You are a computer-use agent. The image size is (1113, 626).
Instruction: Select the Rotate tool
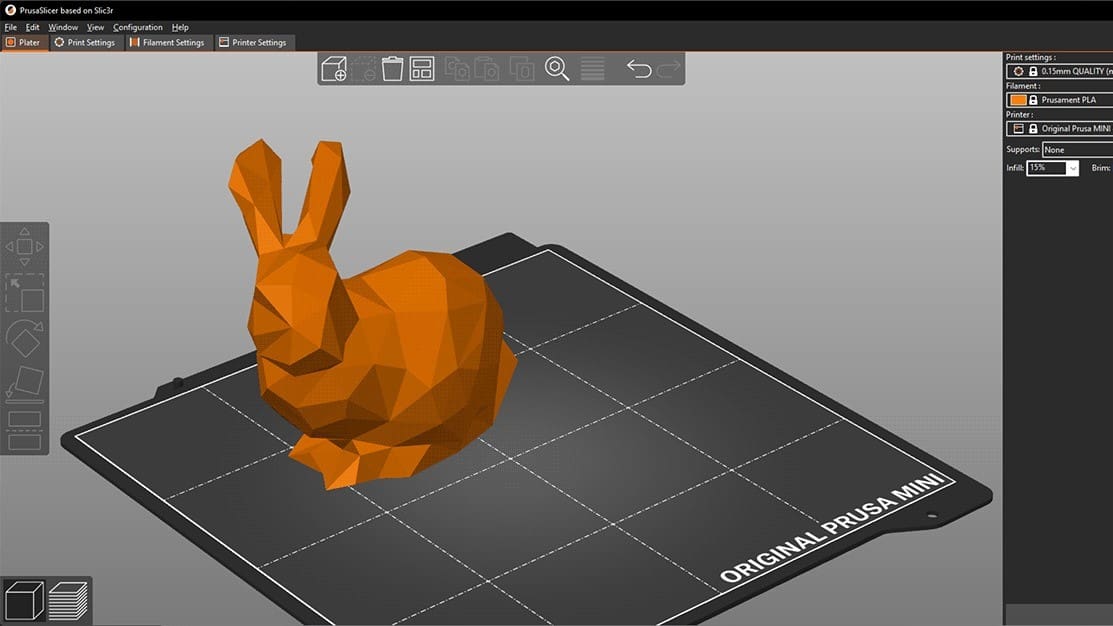(25, 339)
